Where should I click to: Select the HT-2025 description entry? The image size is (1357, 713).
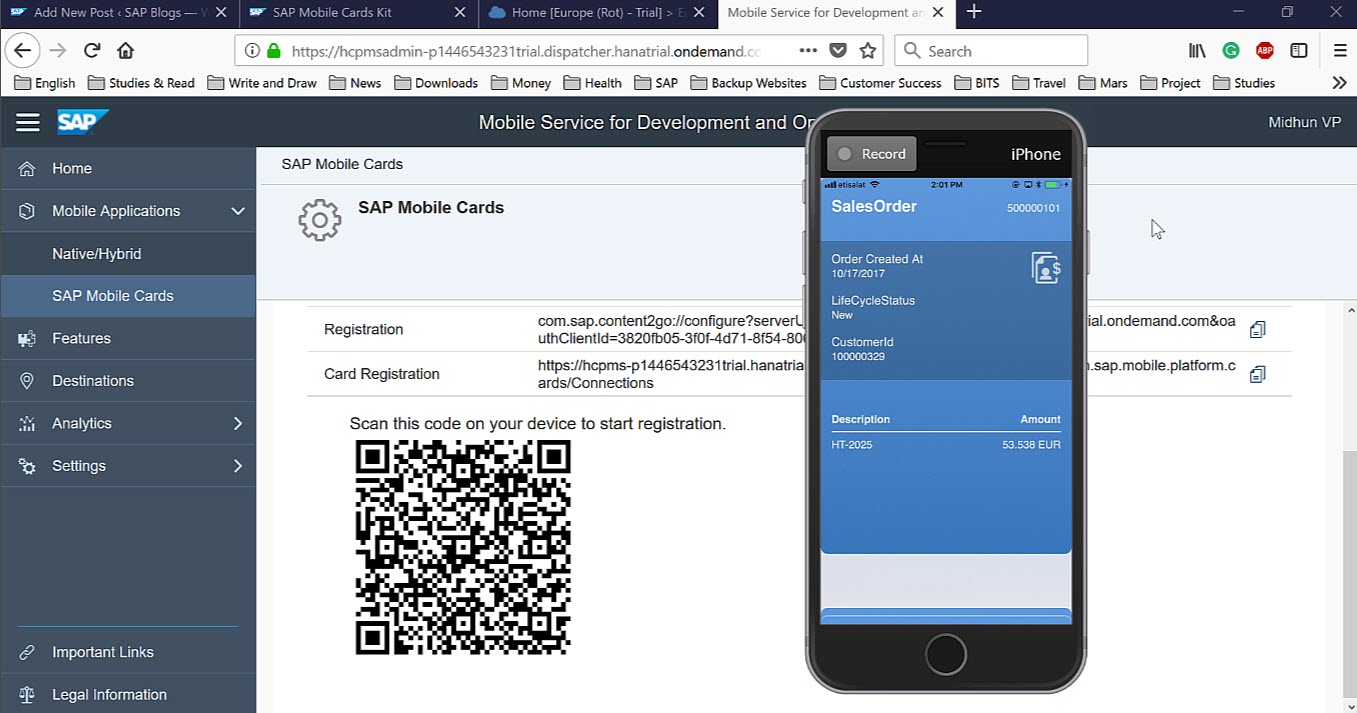click(x=852, y=444)
